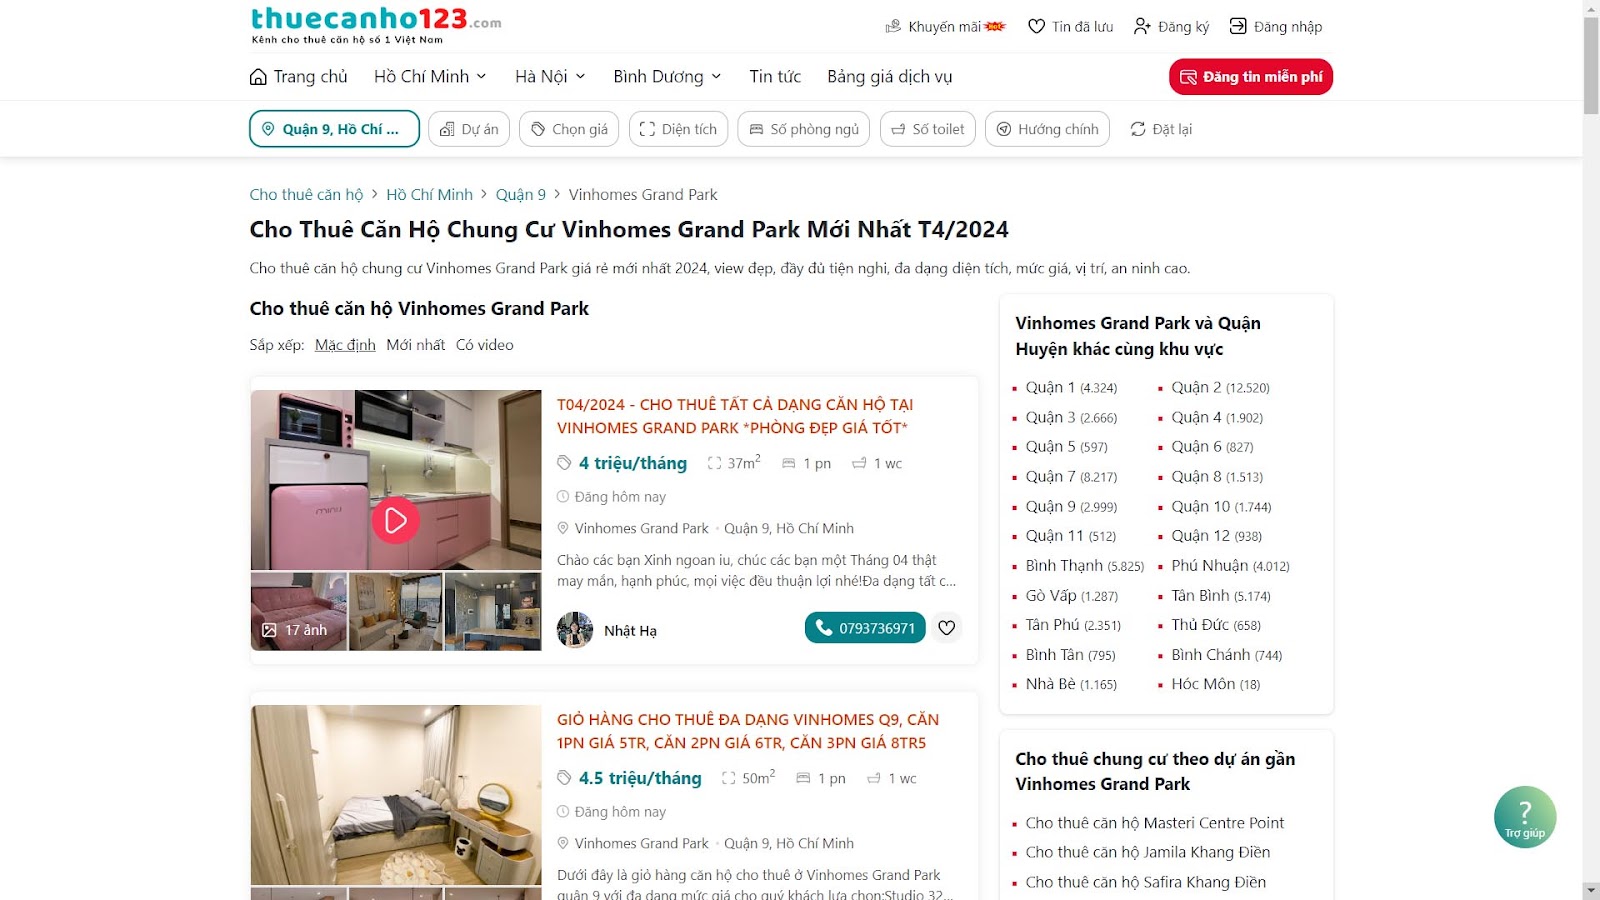Image resolution: width=1600 pixels, height=900 pixels.
Task: Filter listings by Có video
Action: click(x=485, y=345)
